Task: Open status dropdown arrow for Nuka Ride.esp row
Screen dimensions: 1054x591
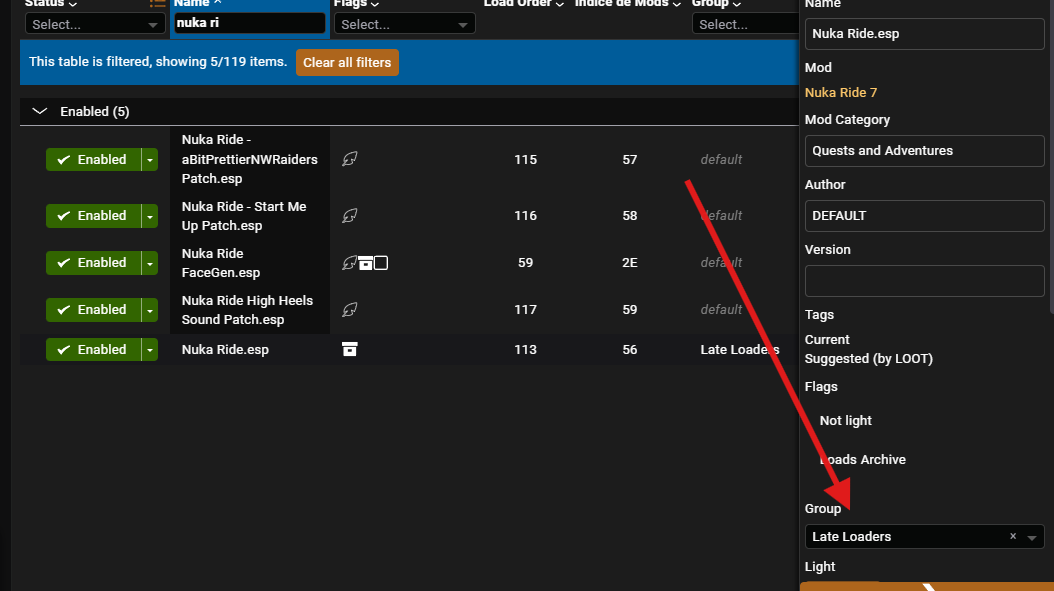Action: 150,350
